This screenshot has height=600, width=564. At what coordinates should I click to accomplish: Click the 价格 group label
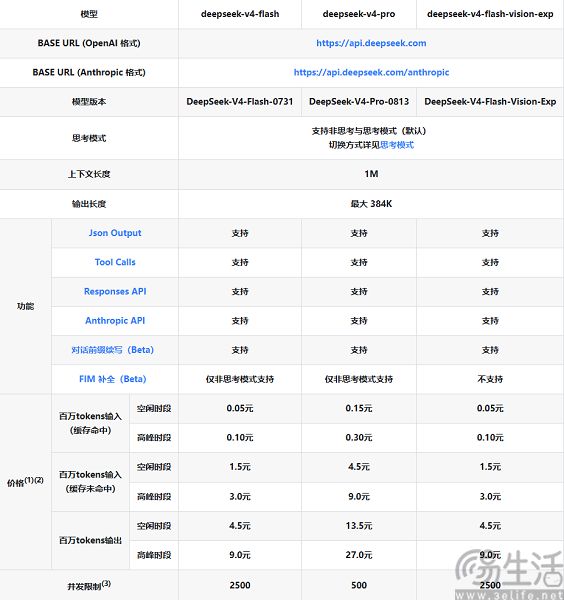point(25,482)
